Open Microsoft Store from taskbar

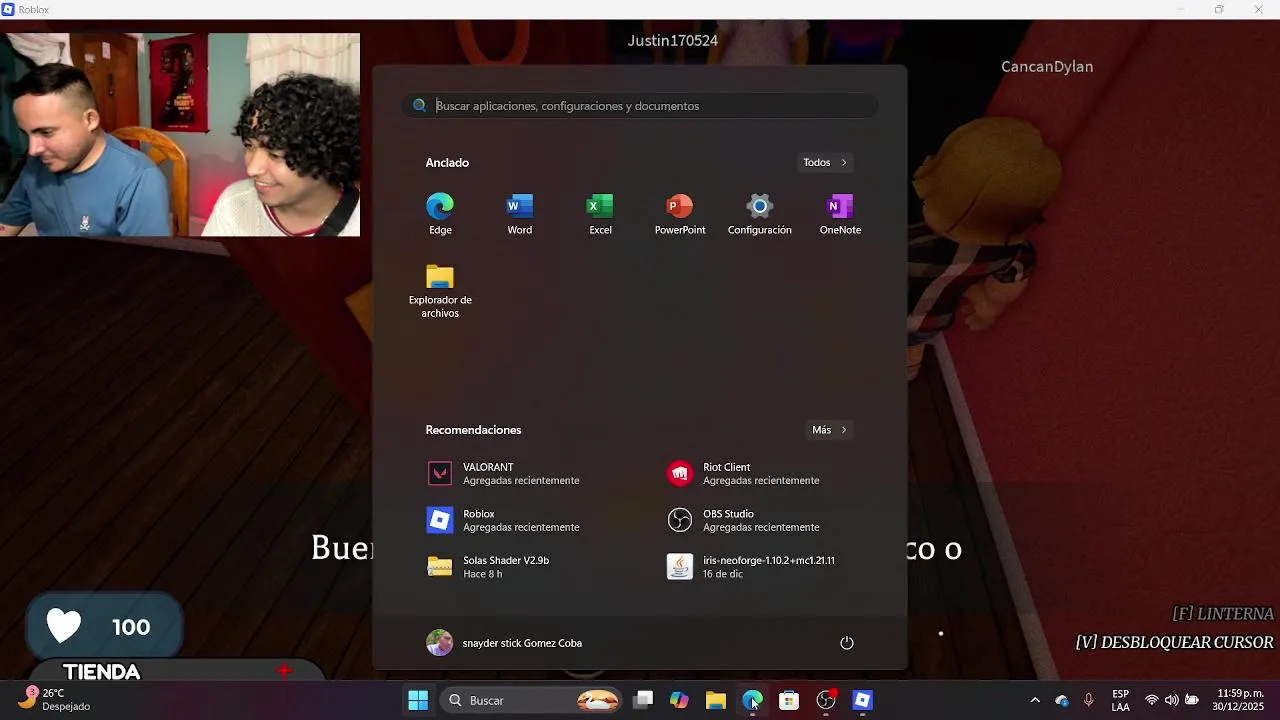tap(789, 700)
